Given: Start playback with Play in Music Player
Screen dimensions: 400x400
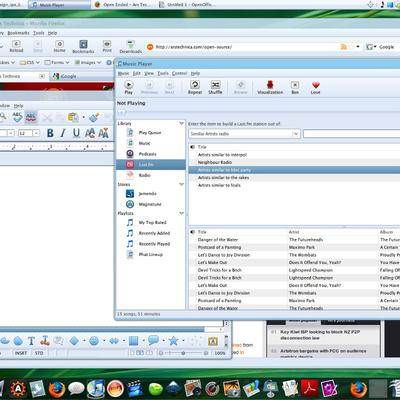Looking at the screenshot, I should (x=129, y=87).
